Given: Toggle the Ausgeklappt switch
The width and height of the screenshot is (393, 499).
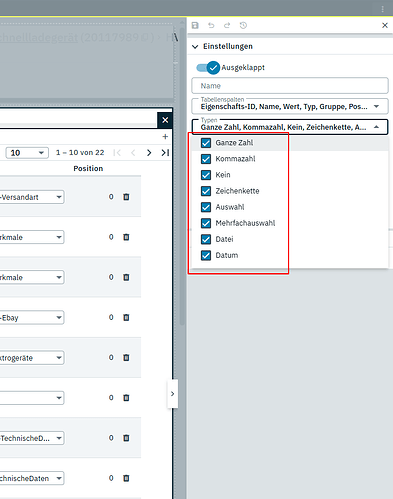Looking at the screenshot, I should (208, 68).
